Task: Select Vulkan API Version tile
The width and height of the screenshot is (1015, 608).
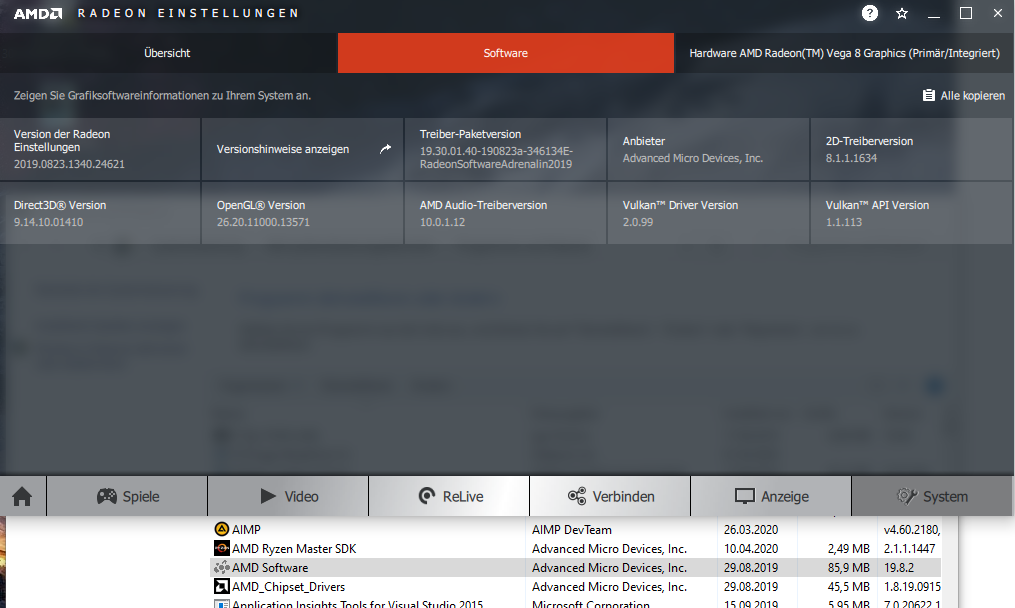Action: point(911,213)
